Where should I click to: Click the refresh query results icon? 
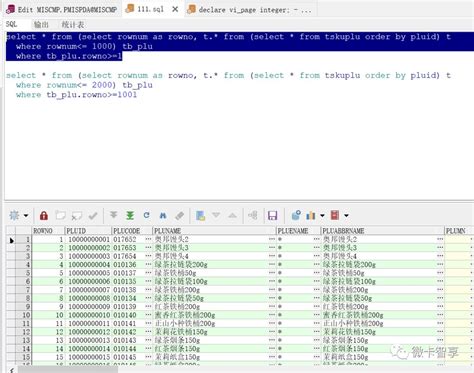point(146,215)
